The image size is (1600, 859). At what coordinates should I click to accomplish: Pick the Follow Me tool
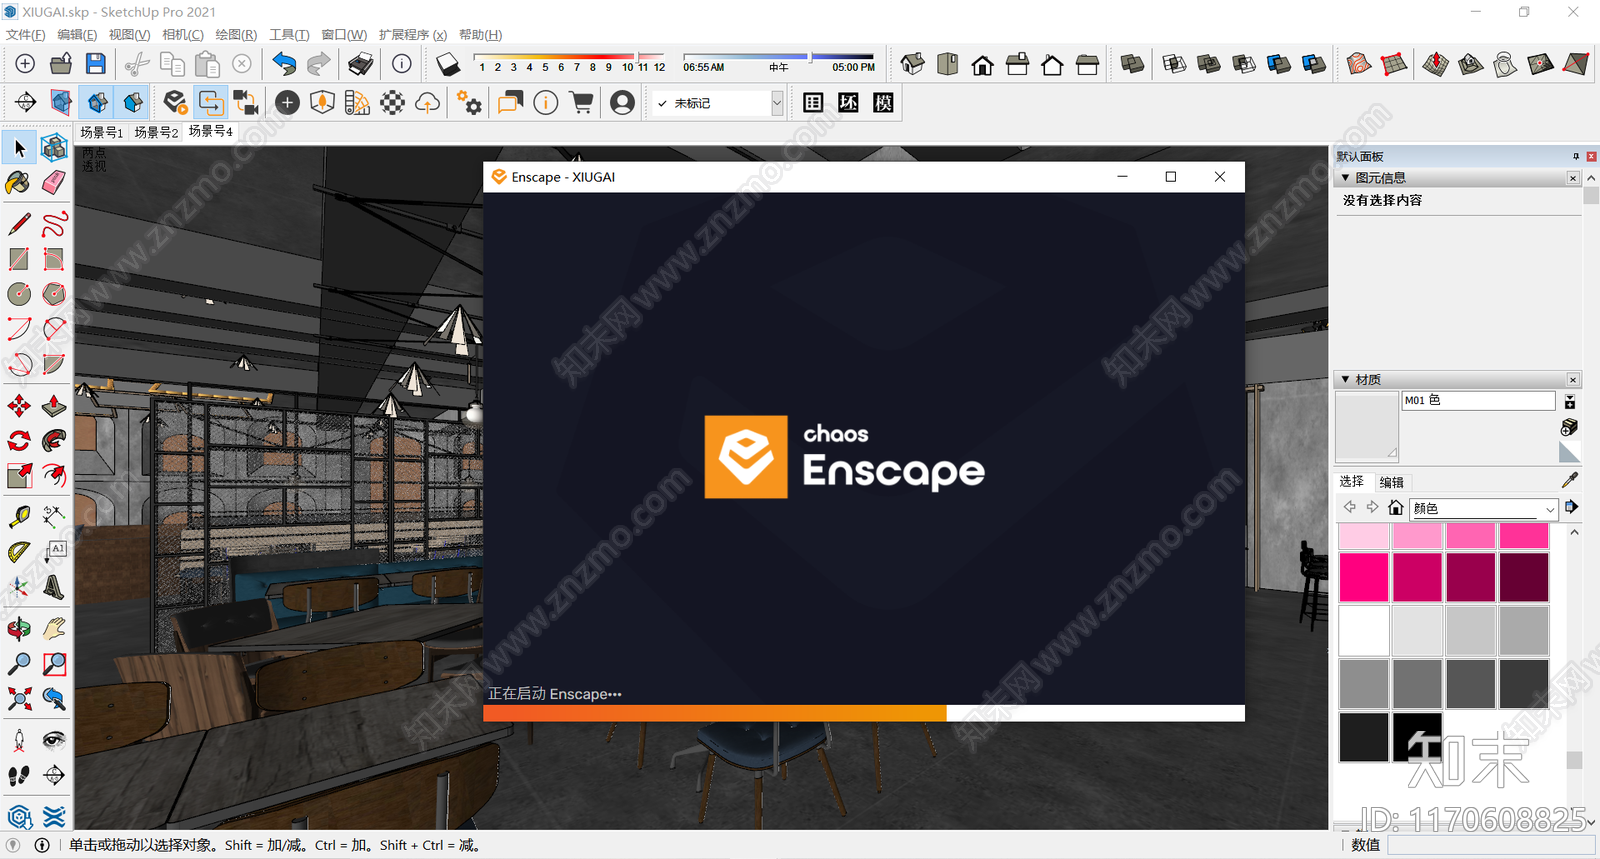(54, 441)
